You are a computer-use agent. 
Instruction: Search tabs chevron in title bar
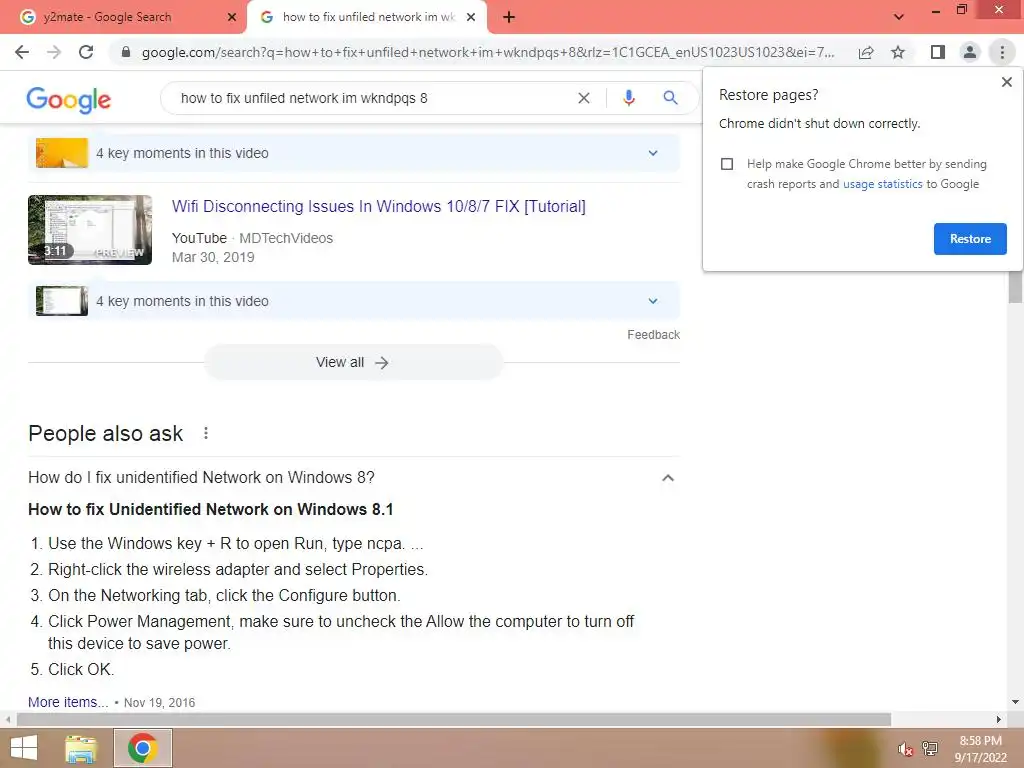899,17
